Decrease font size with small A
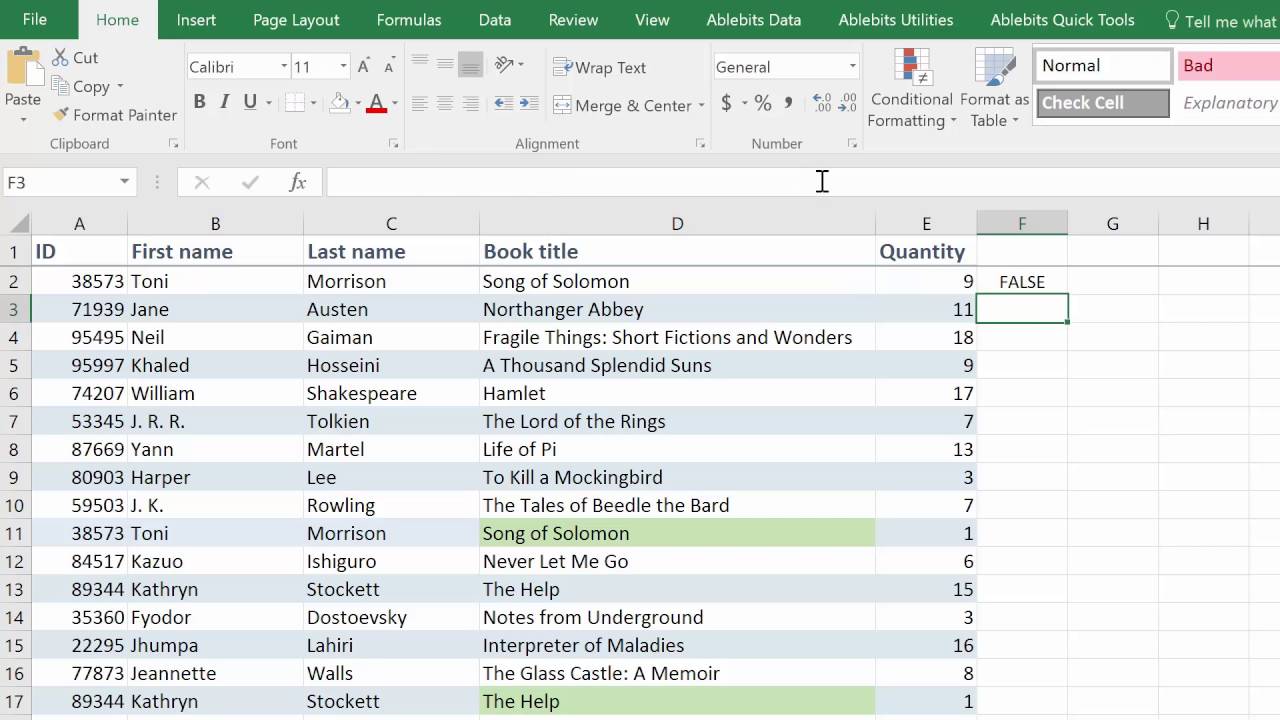Screen dimensions: 1280x720 [387, 67]
